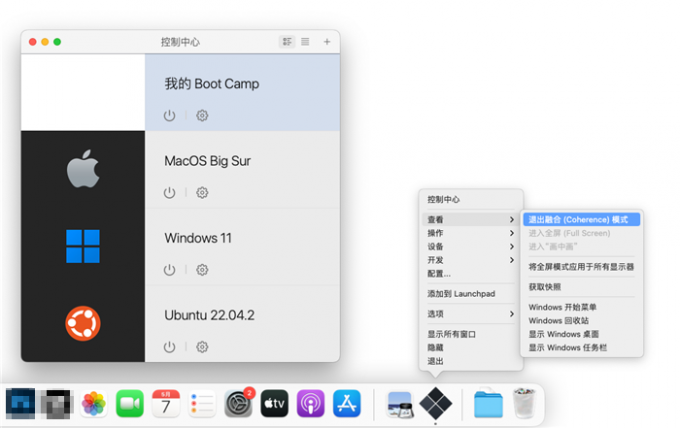
Task: Select the blank Boot Camp thumbnail
Action: coord(83,92)
